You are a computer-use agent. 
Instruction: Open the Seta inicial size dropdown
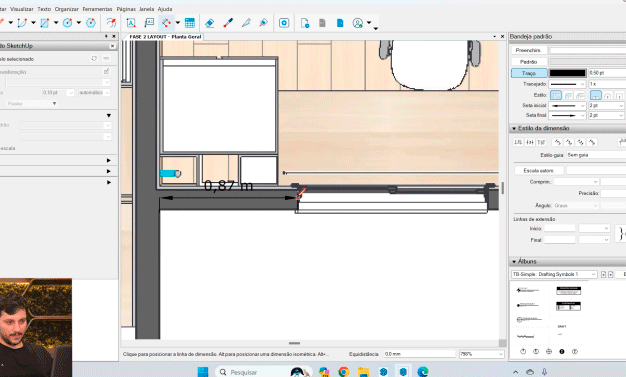(606, 105)
